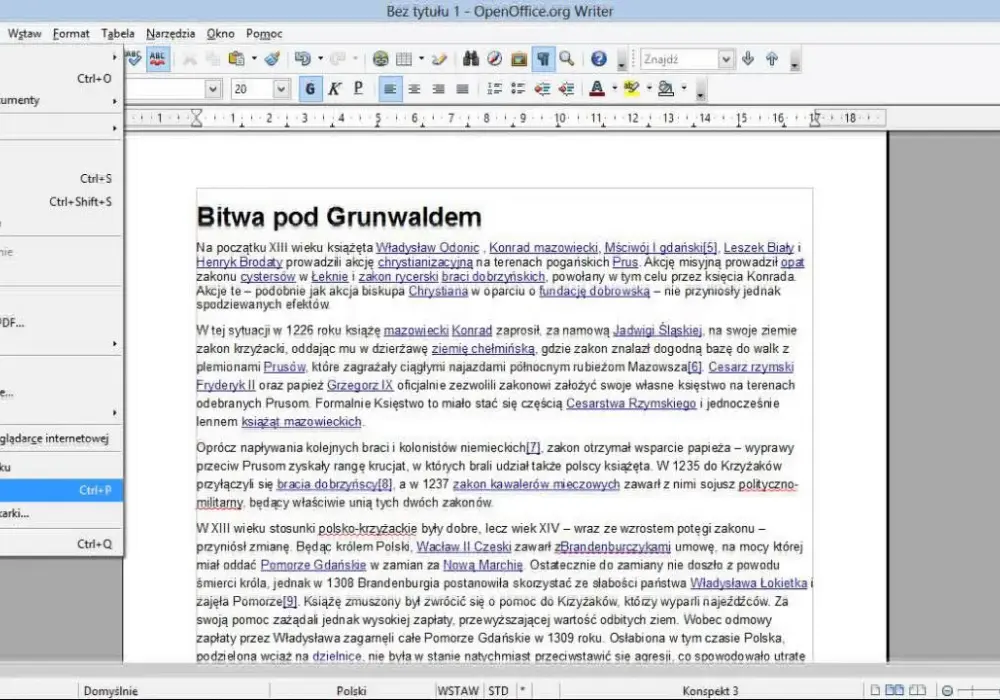Open Find & Replace binoculars icon
The height and width of the screenshot is (700, 1000).
point(471,59)
